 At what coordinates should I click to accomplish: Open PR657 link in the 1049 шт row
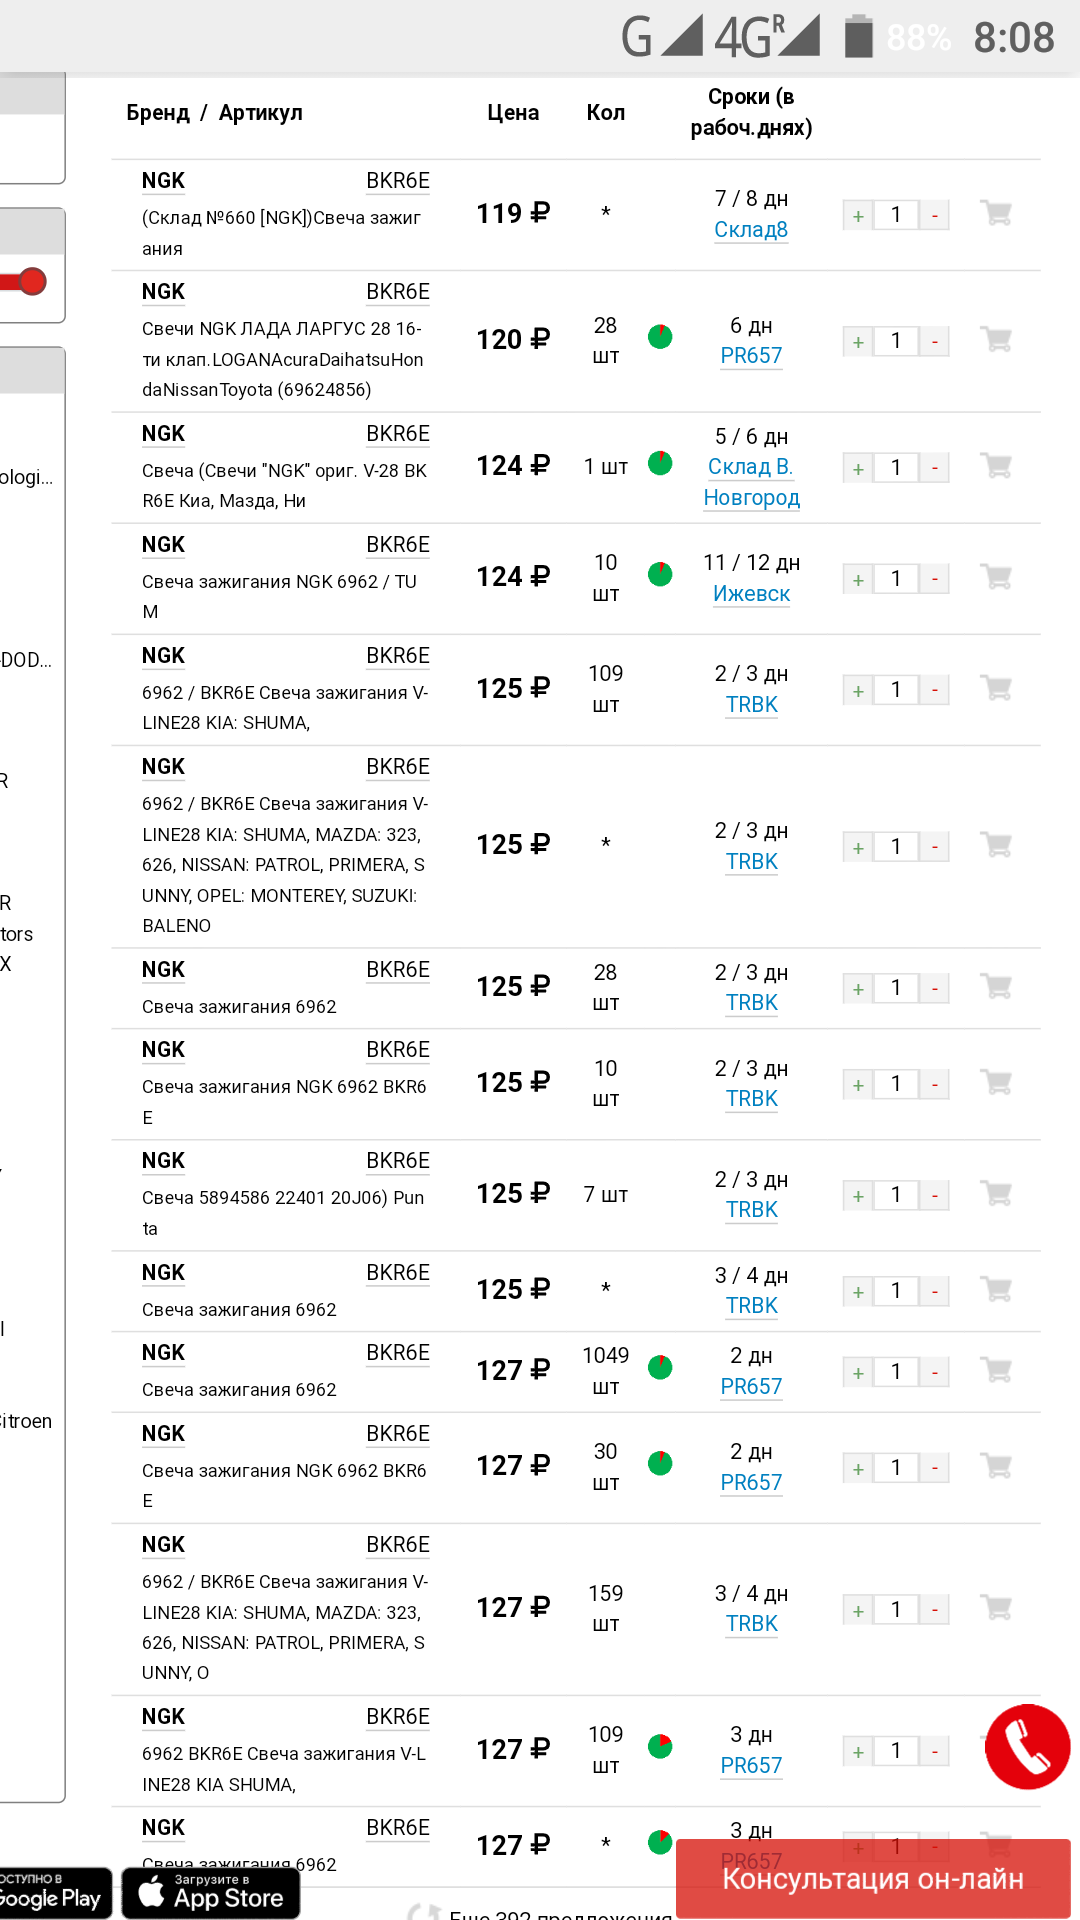tap(751, 1387)
